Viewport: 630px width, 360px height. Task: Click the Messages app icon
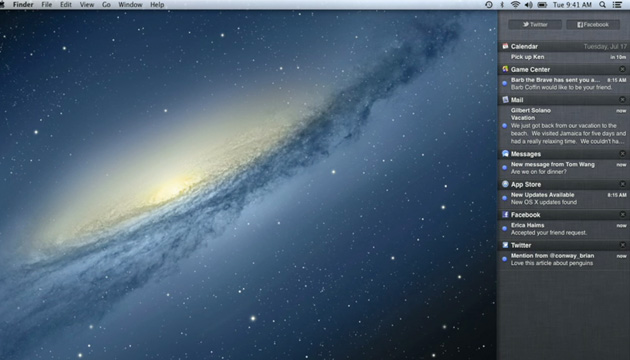tap(505, 154)
